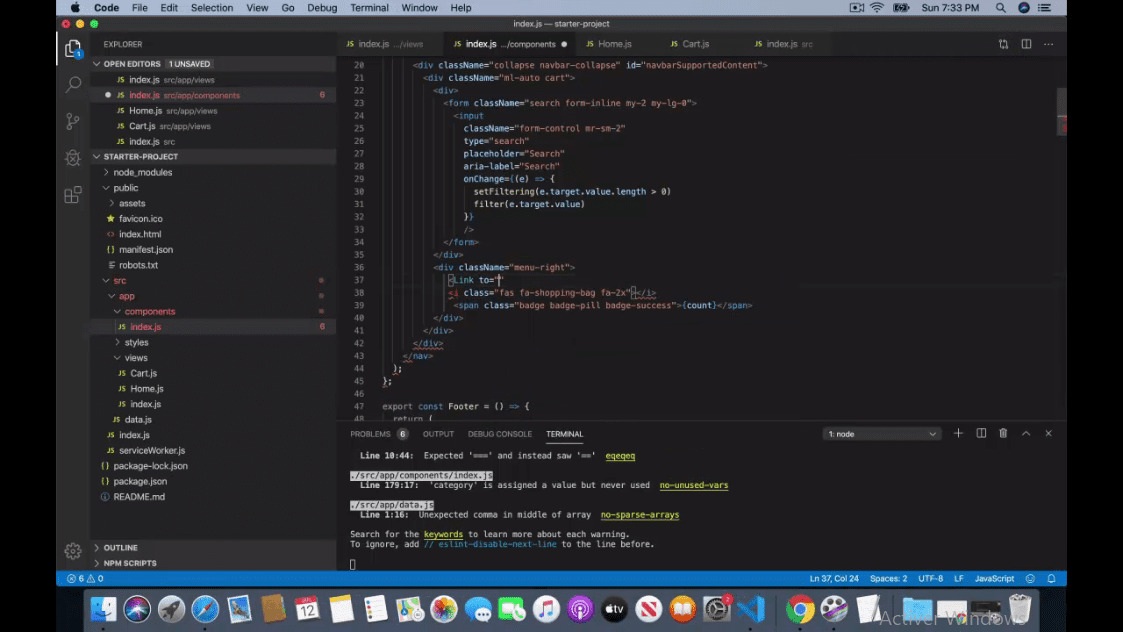Open the 1: node terminal dropdown
This screenshot has height=632, width=1123.
[x=880, y=433]
